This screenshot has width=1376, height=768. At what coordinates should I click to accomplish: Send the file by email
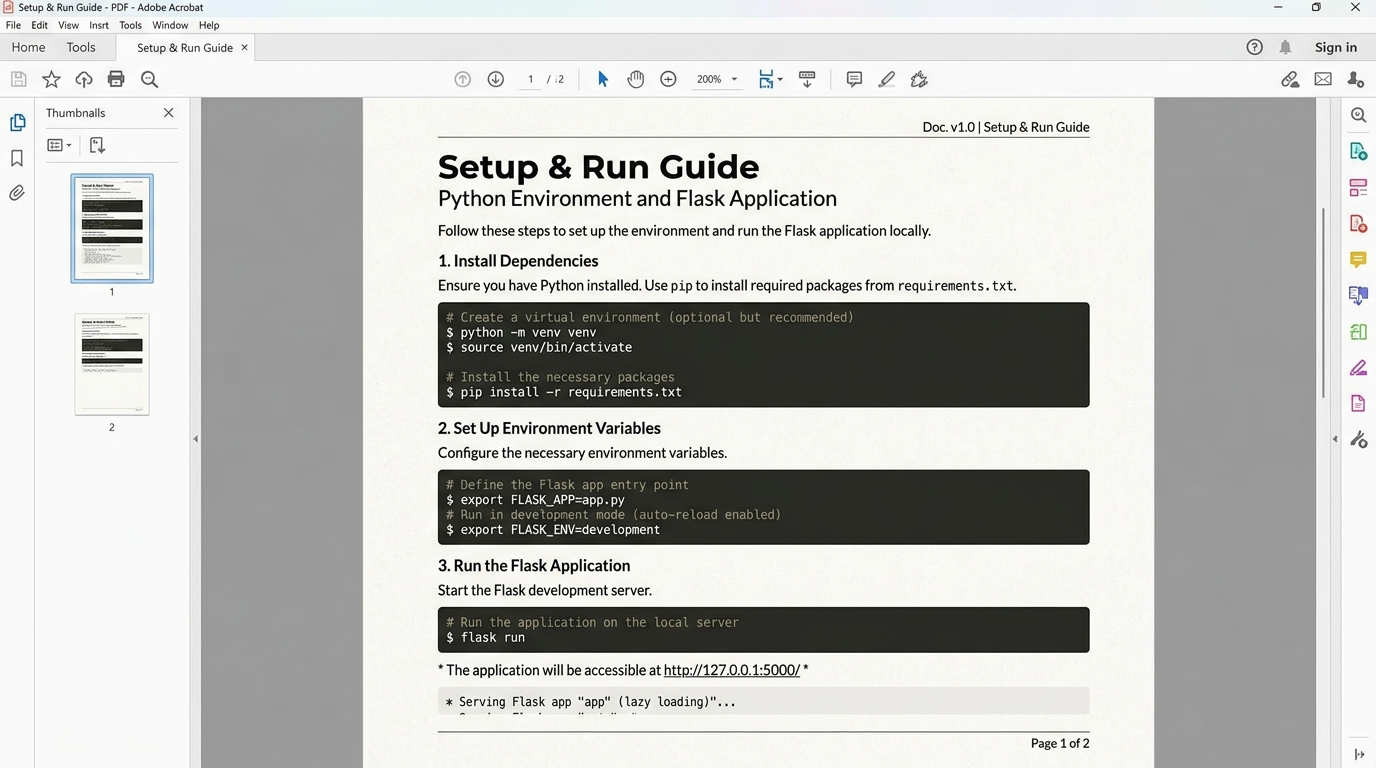tap(1323, 79)
